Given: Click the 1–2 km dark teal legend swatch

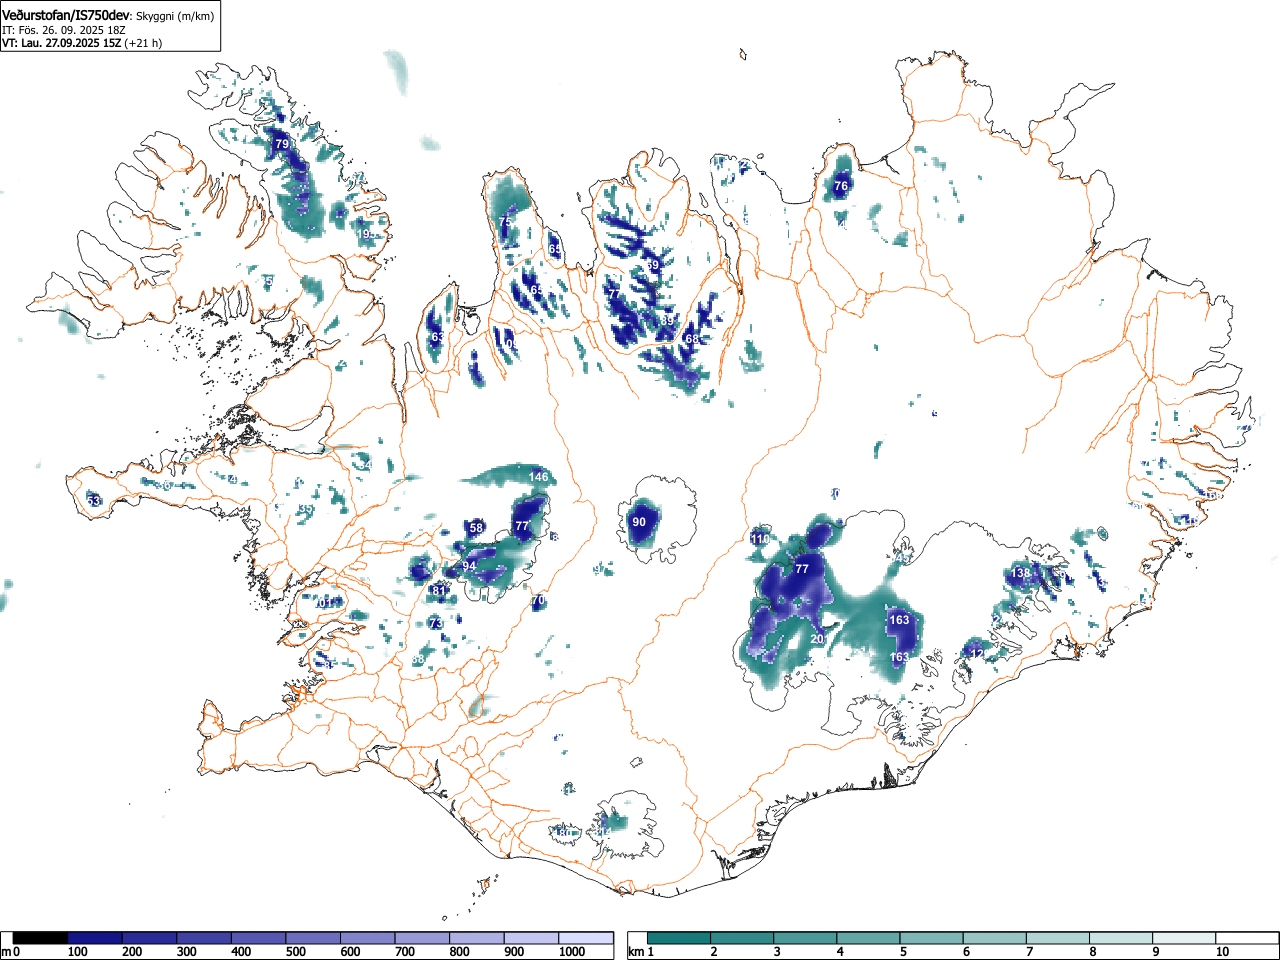Looking at the screenshot, I should coord(680,938).
